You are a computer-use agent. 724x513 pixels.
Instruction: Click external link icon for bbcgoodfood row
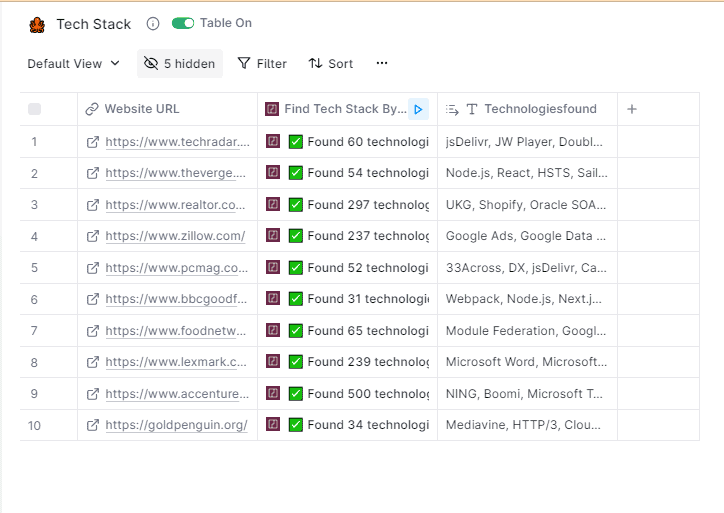[x=93, y=299]
